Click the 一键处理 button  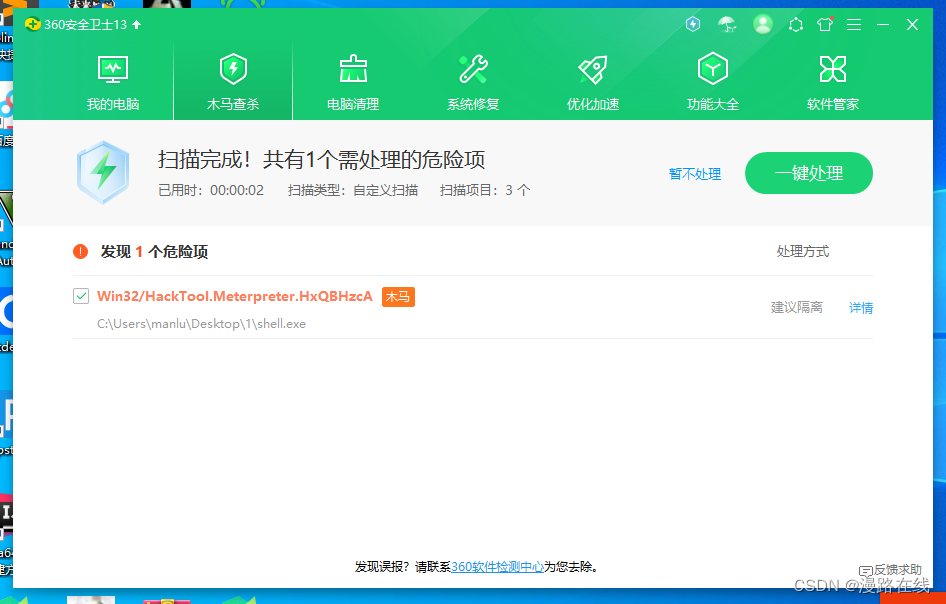click(x=808, y=173)
